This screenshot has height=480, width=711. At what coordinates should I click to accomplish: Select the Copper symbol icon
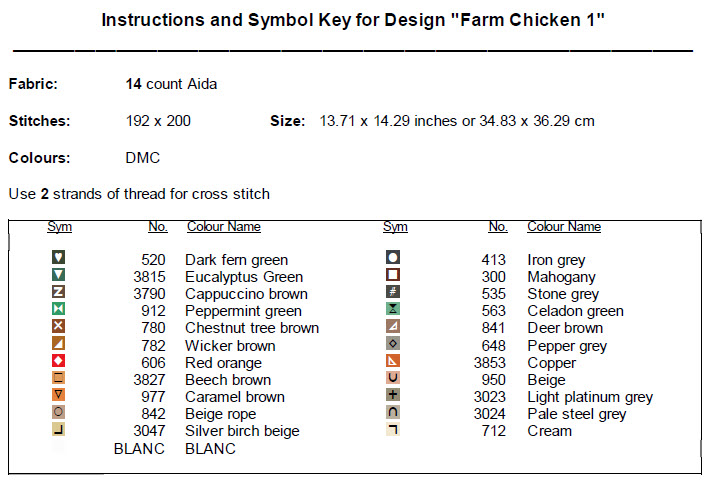tap(393, 361)
